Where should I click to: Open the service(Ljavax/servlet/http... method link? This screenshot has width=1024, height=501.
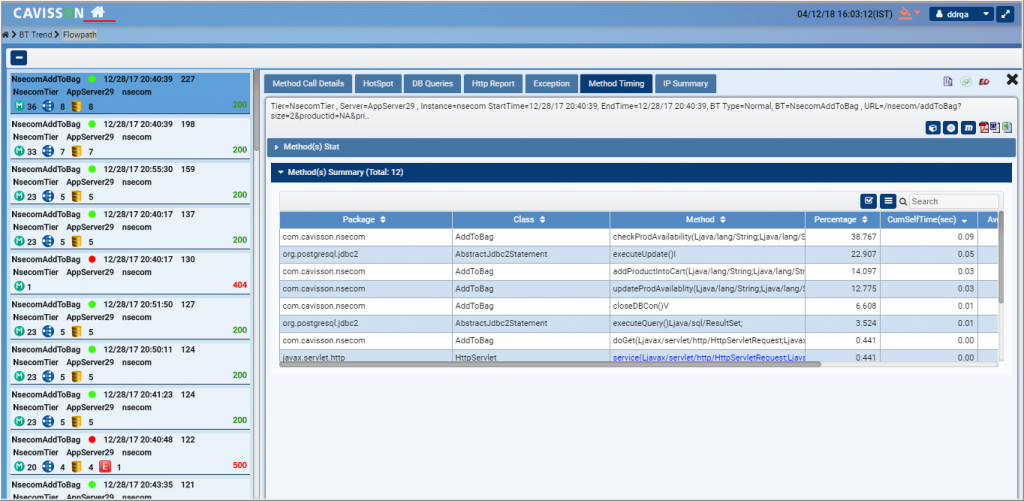(x=709, y=357)
